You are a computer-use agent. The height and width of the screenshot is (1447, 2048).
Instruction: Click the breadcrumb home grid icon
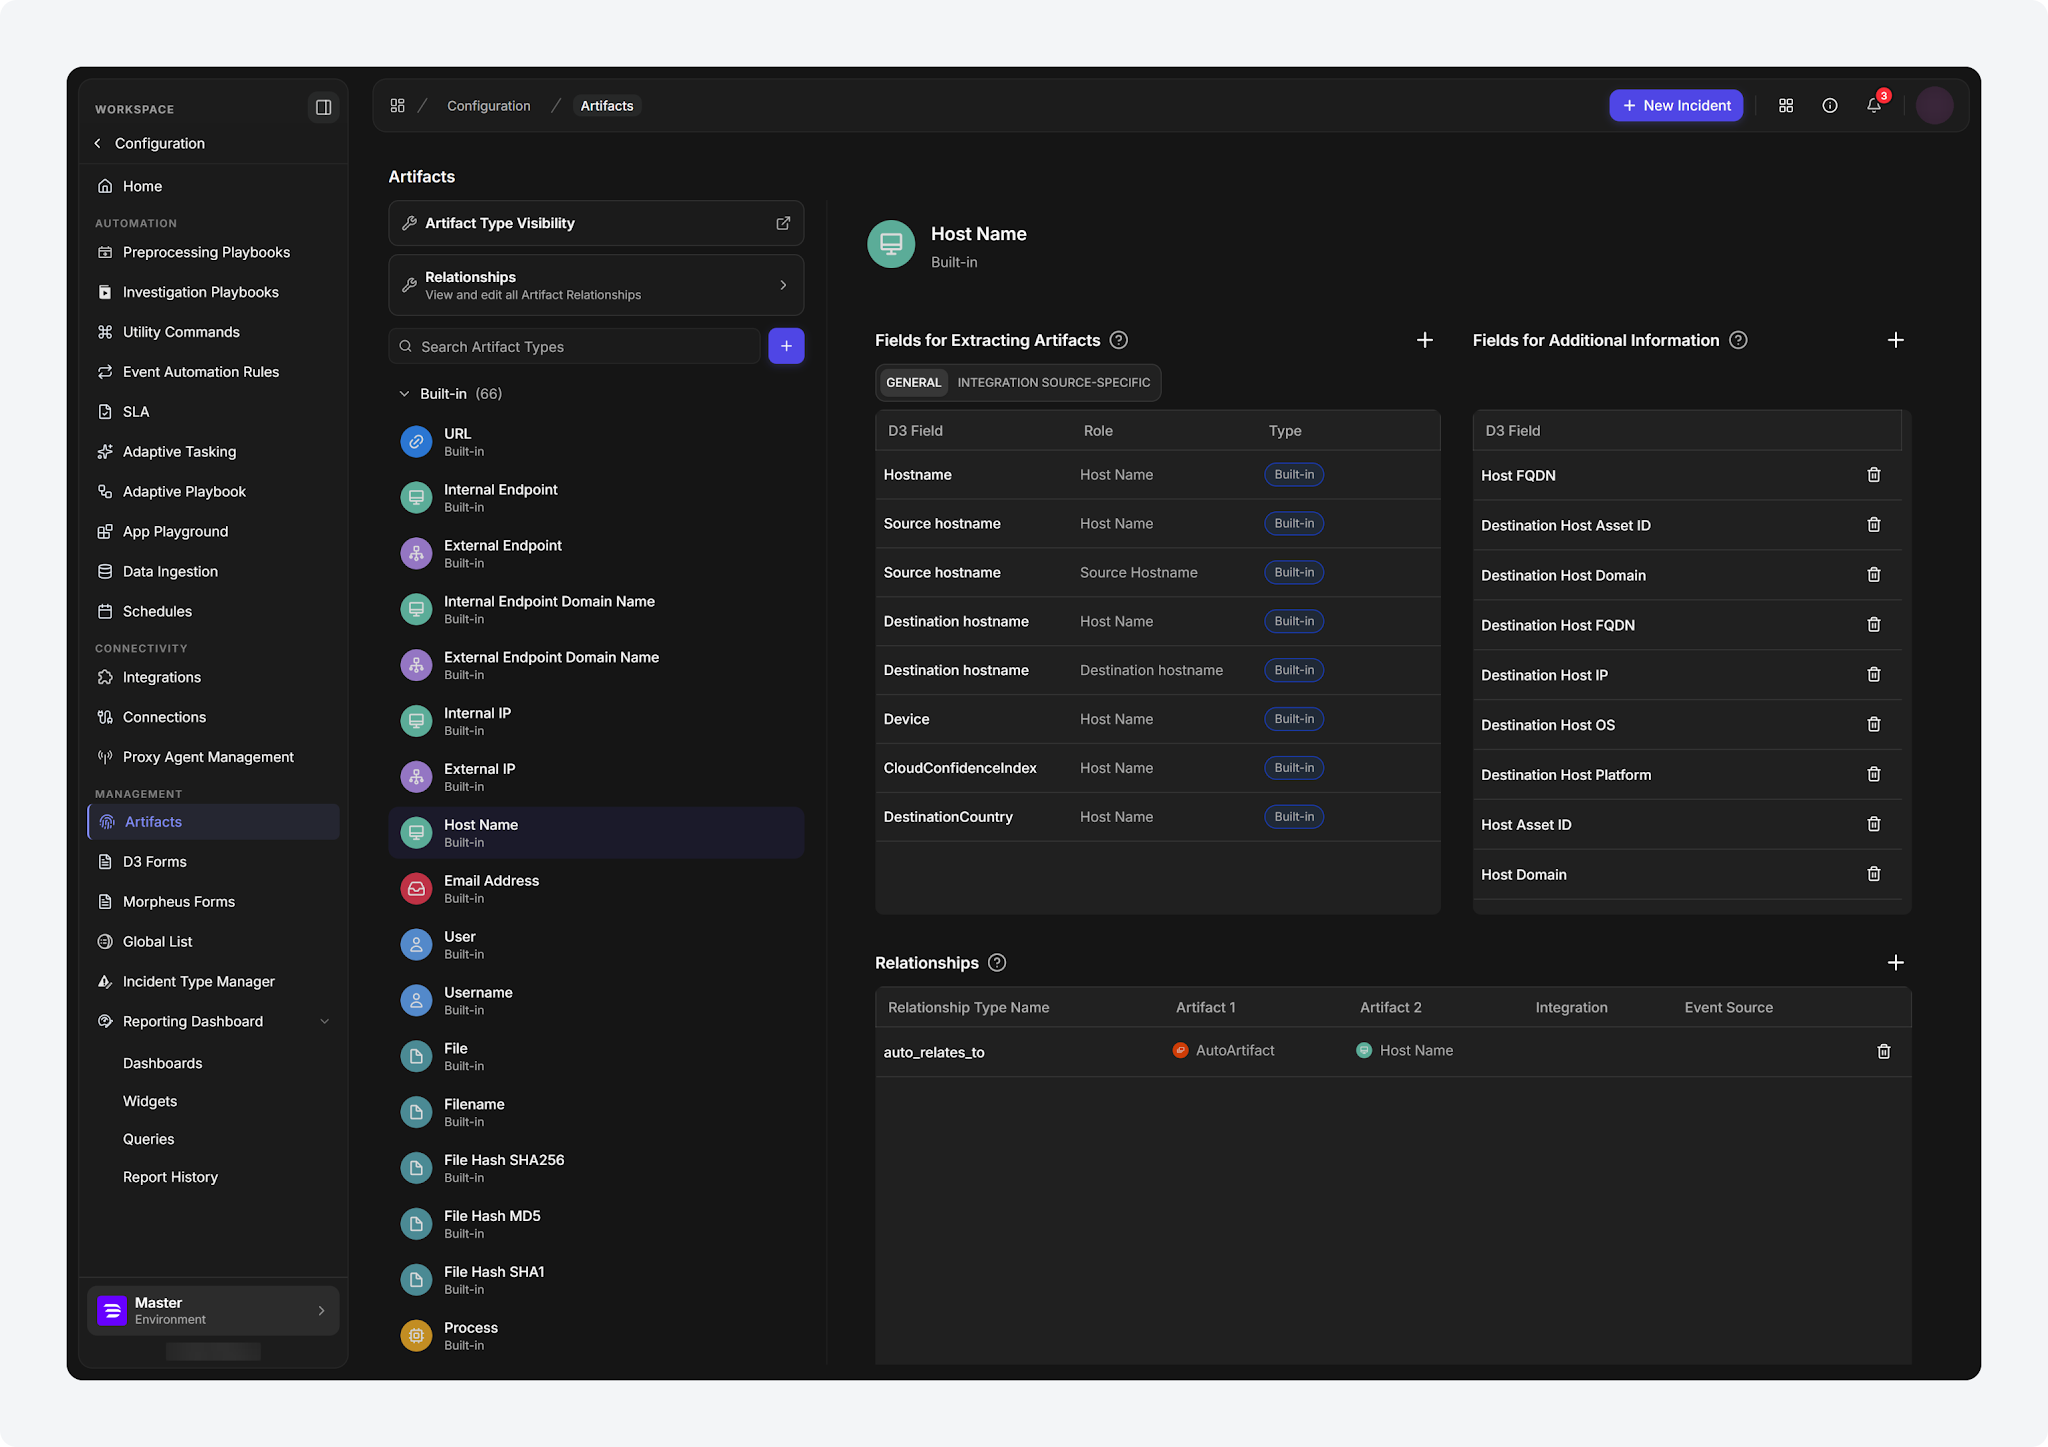[397, 105]
